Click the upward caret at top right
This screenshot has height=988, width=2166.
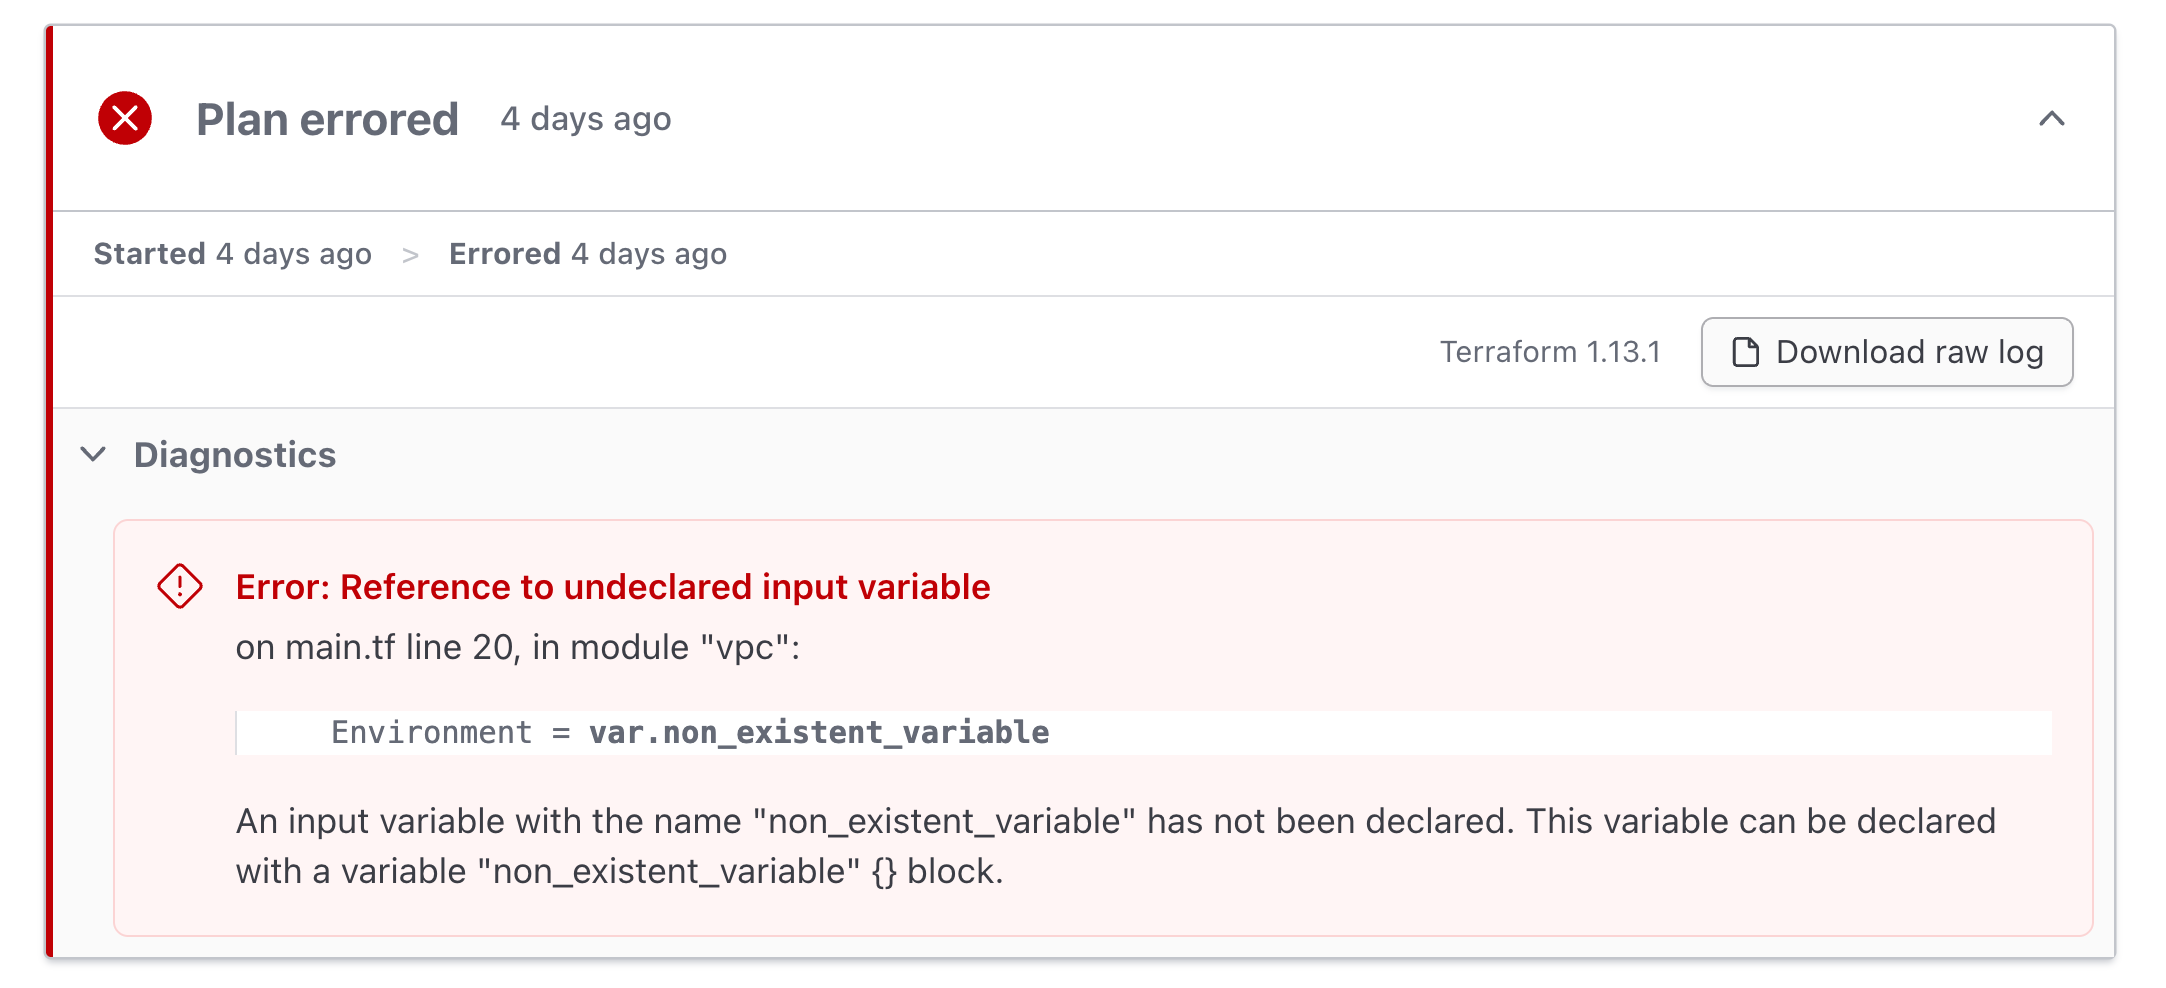pyautogui.click(x=2051, y=119)
